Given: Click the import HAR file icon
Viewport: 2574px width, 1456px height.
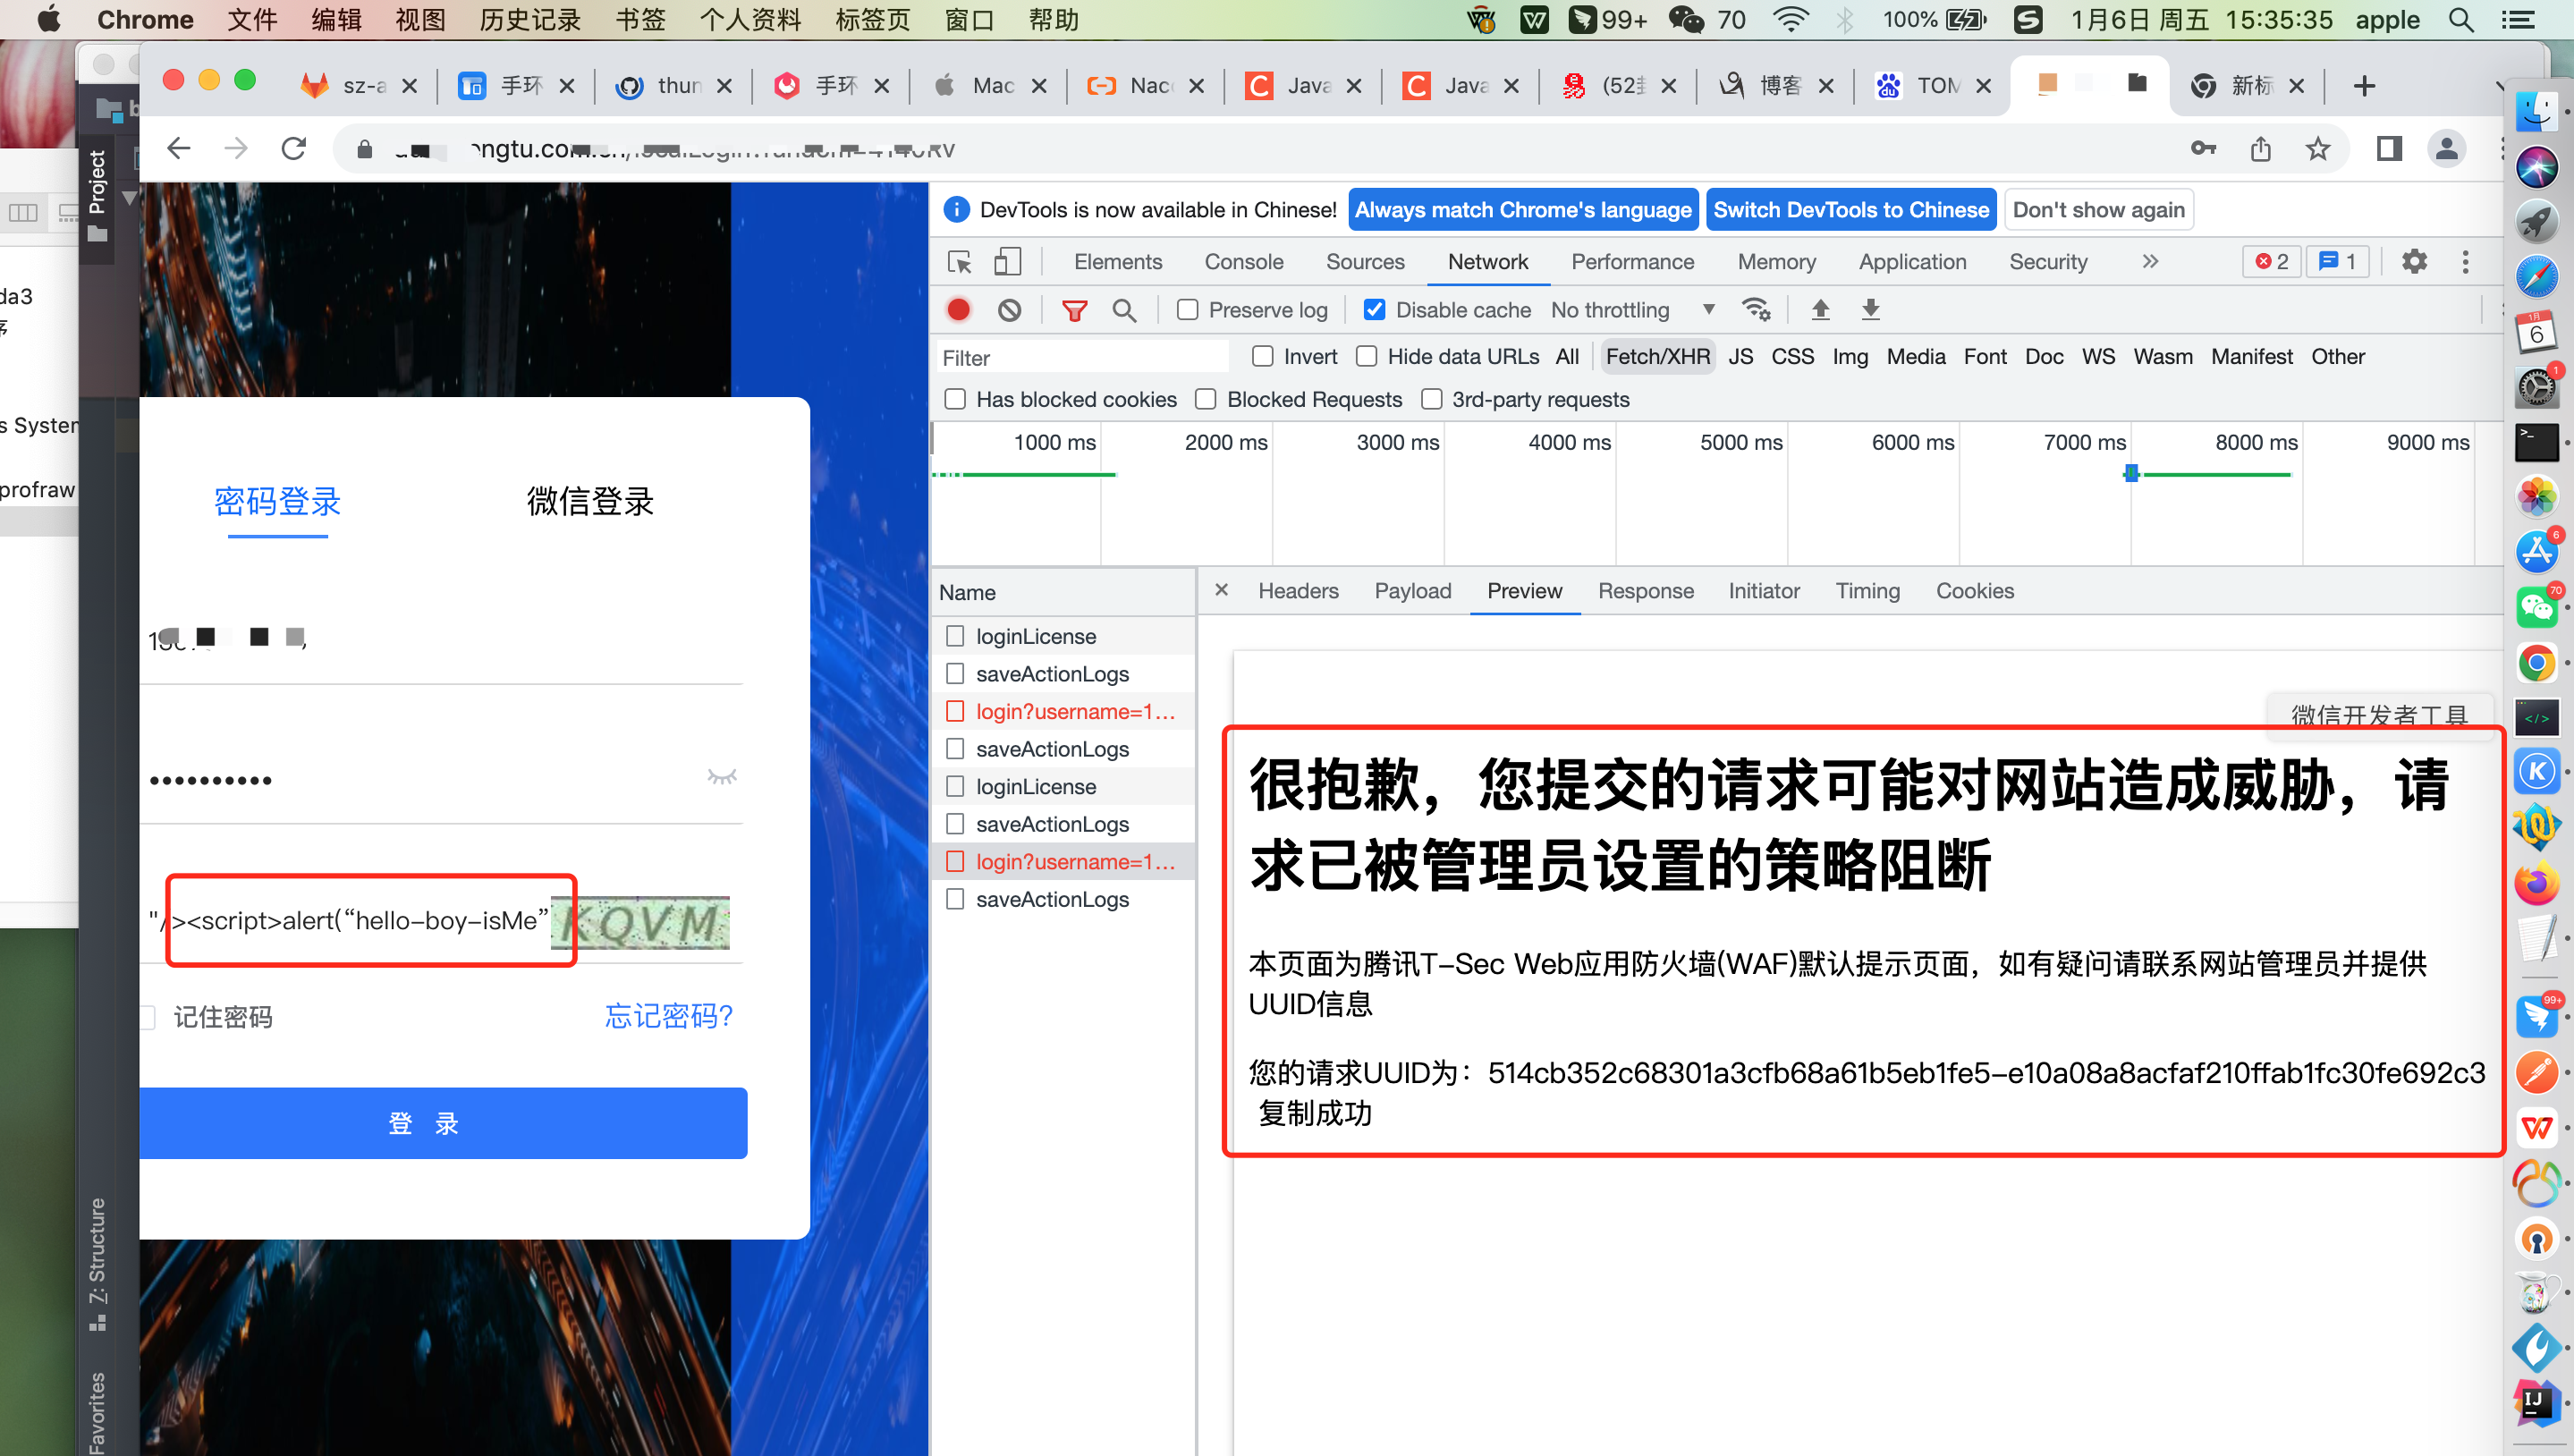Looking at the screenshot, I should tap(1817, 309).
